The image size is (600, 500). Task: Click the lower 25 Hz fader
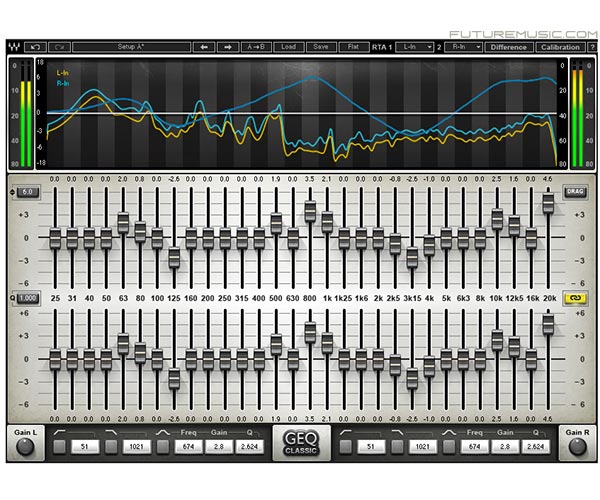coord(55,360)
